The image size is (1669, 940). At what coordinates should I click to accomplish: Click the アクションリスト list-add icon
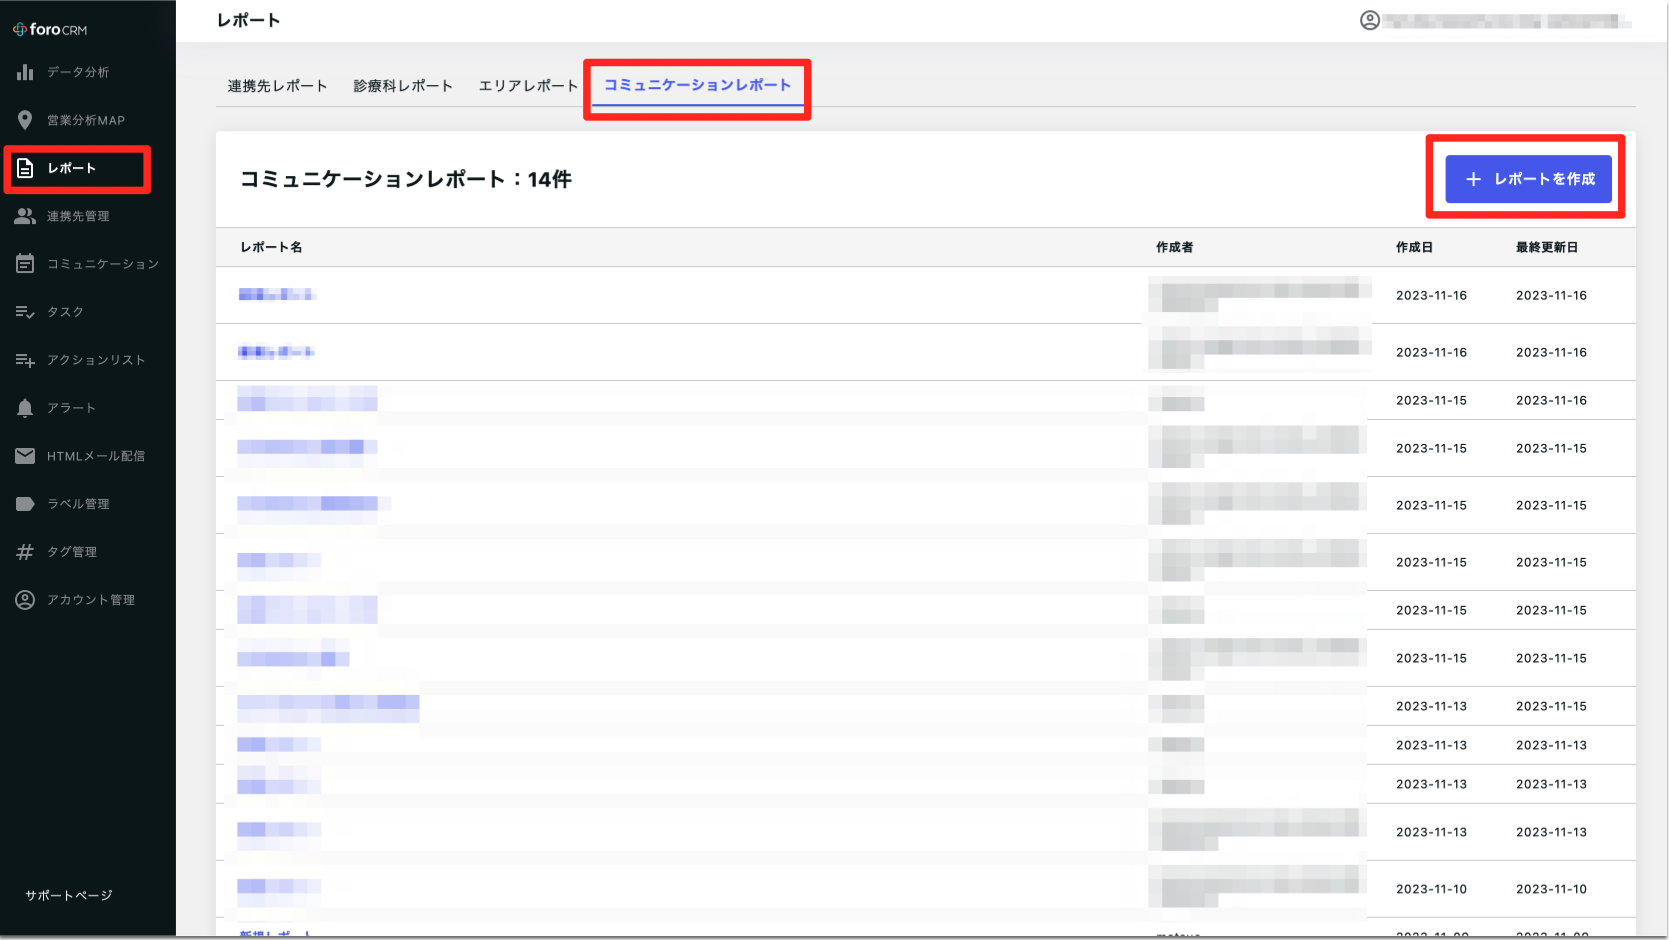(x=25, y=360)
